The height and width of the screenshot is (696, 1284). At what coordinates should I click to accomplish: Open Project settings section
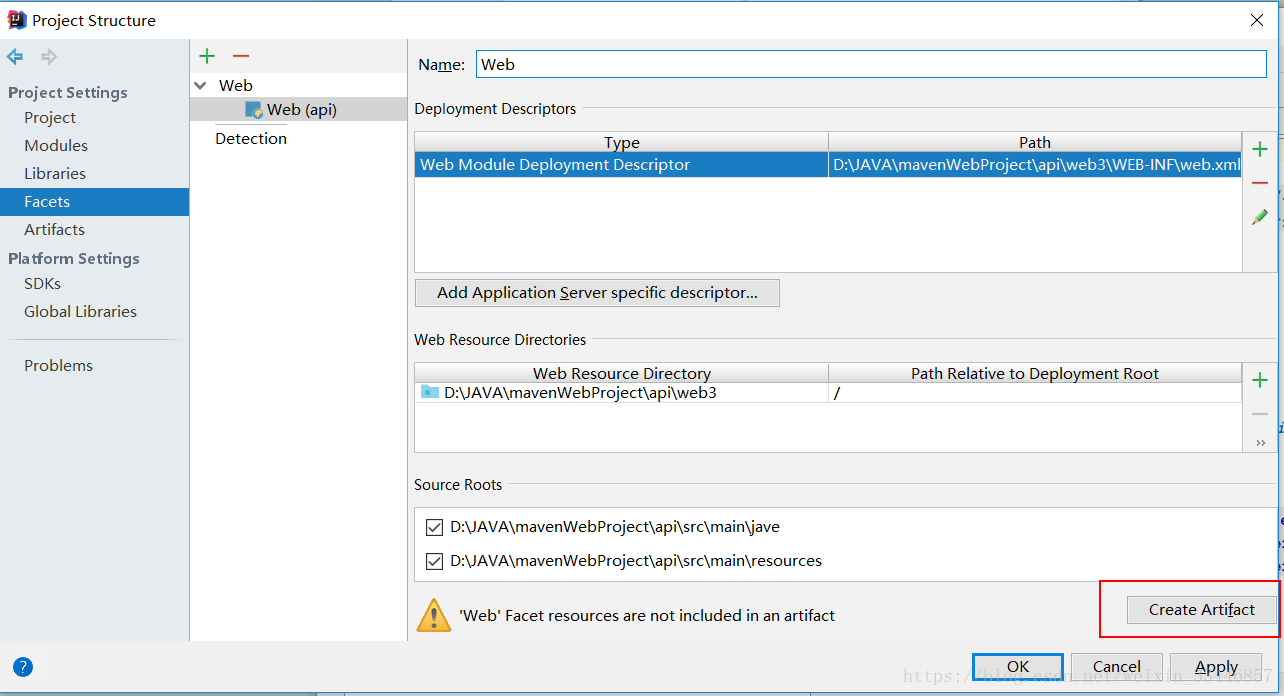click(x=50, y=117)
